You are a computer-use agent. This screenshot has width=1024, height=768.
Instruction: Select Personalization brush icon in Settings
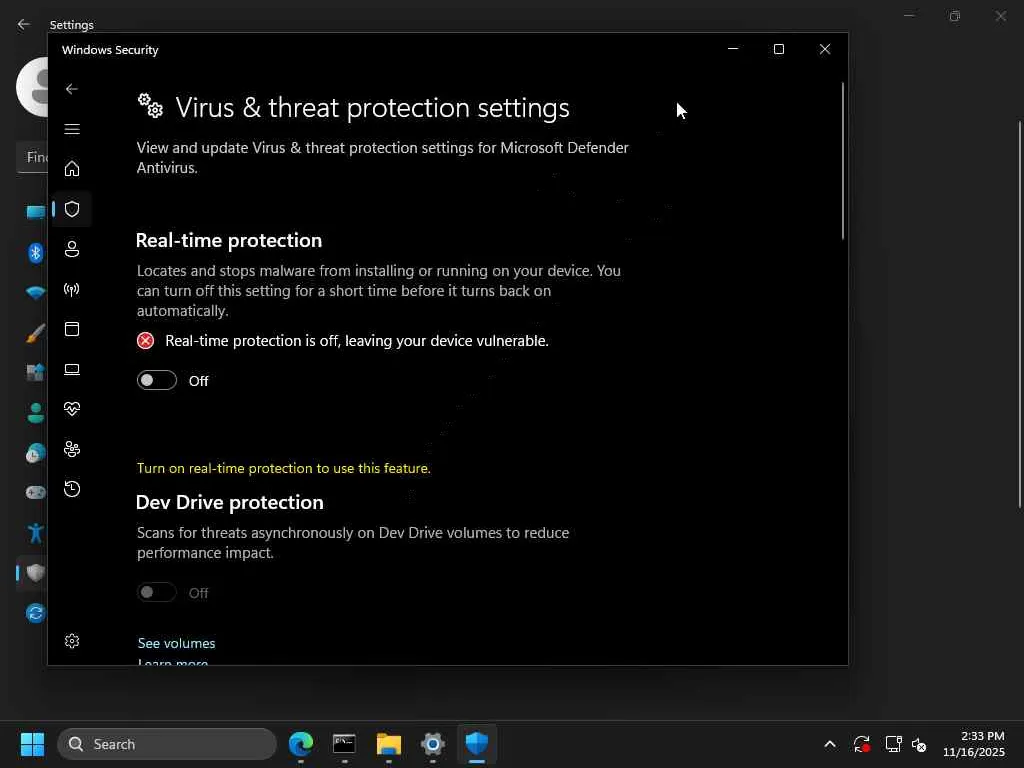(x=35, y=332)
